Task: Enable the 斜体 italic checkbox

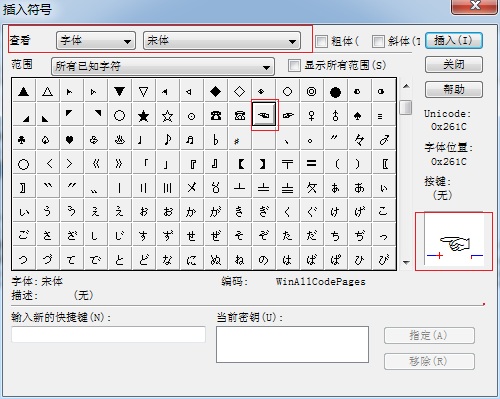Action: tap(378, 41)
